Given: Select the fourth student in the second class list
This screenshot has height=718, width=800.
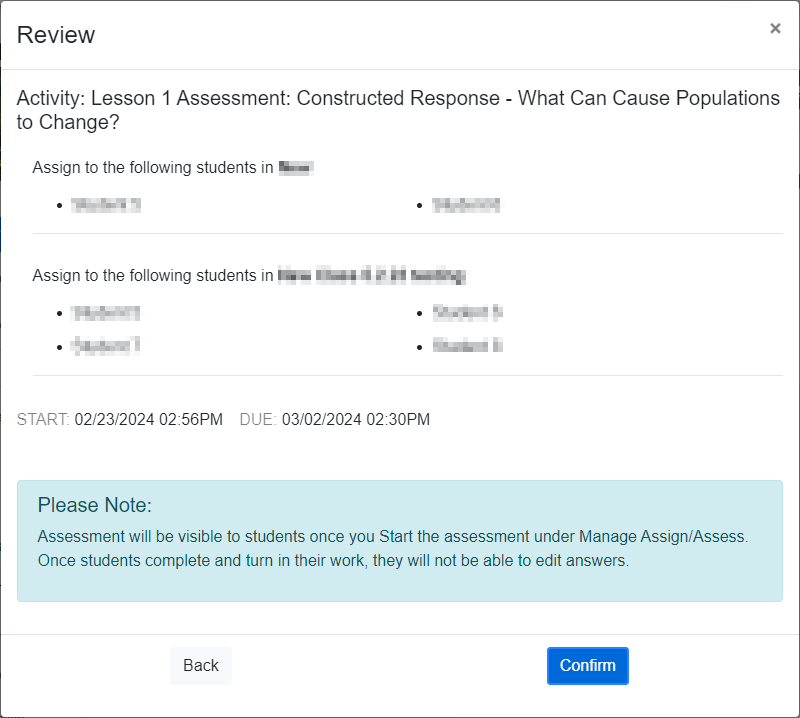Looking at the screenshot, I should point(467,346).
